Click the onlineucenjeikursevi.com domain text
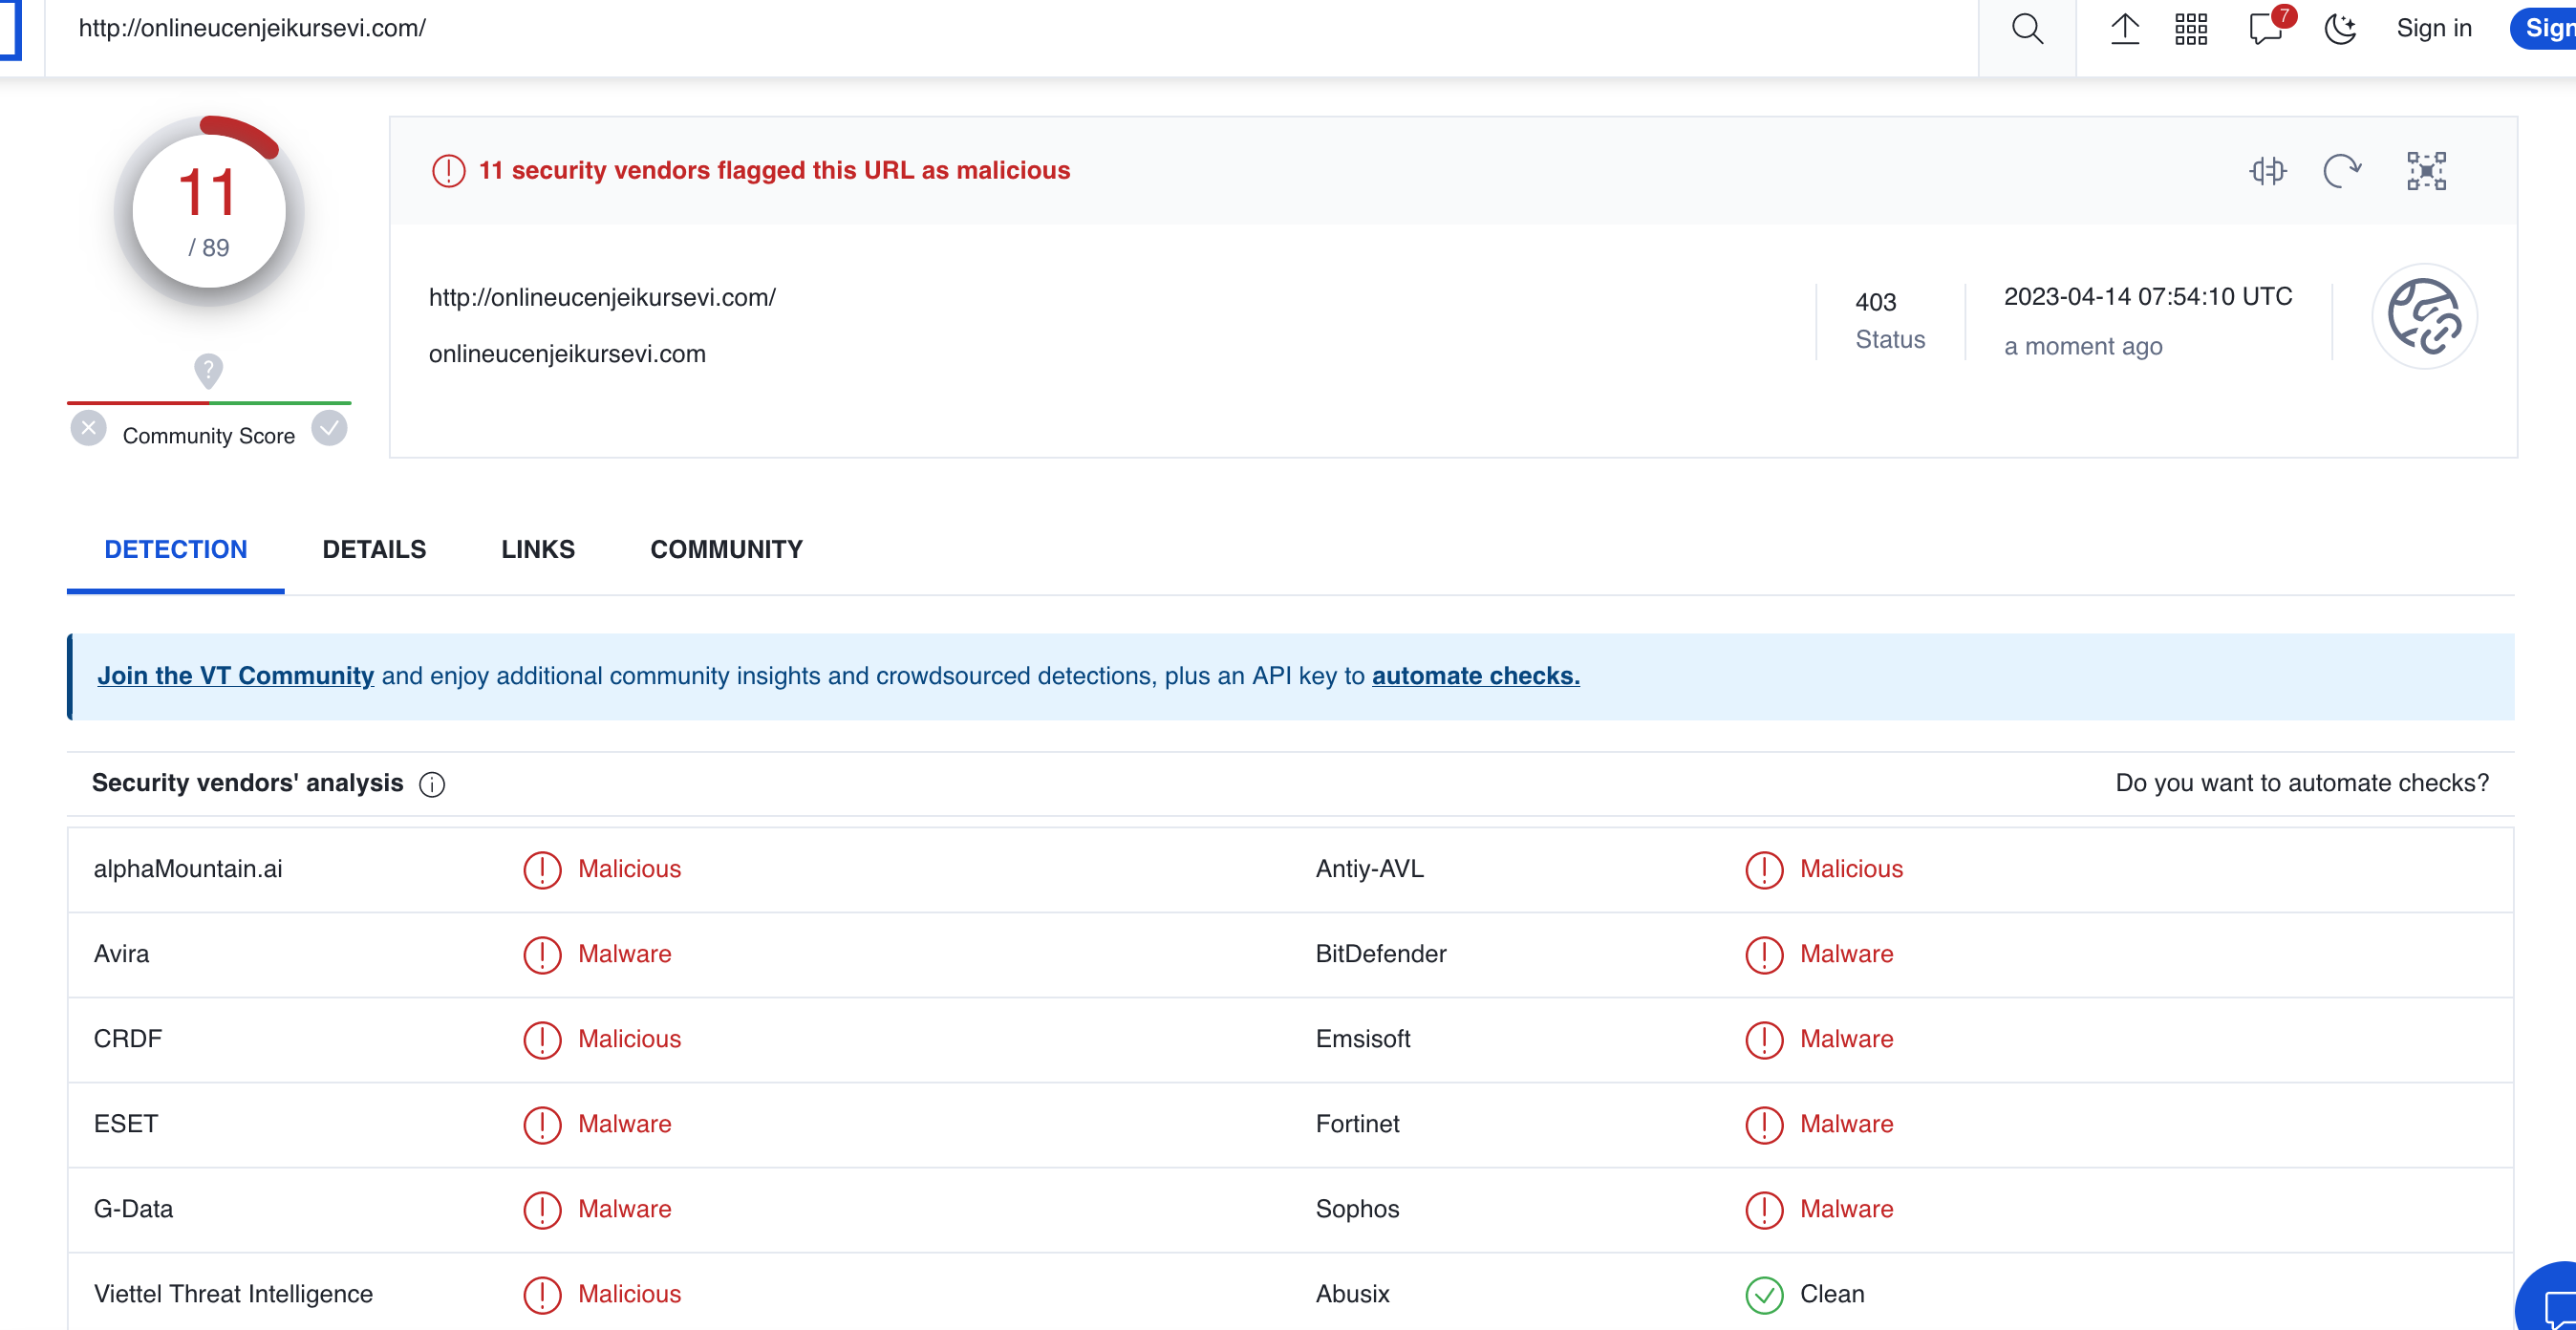Screen dimensions: 2576x1330 567,354
